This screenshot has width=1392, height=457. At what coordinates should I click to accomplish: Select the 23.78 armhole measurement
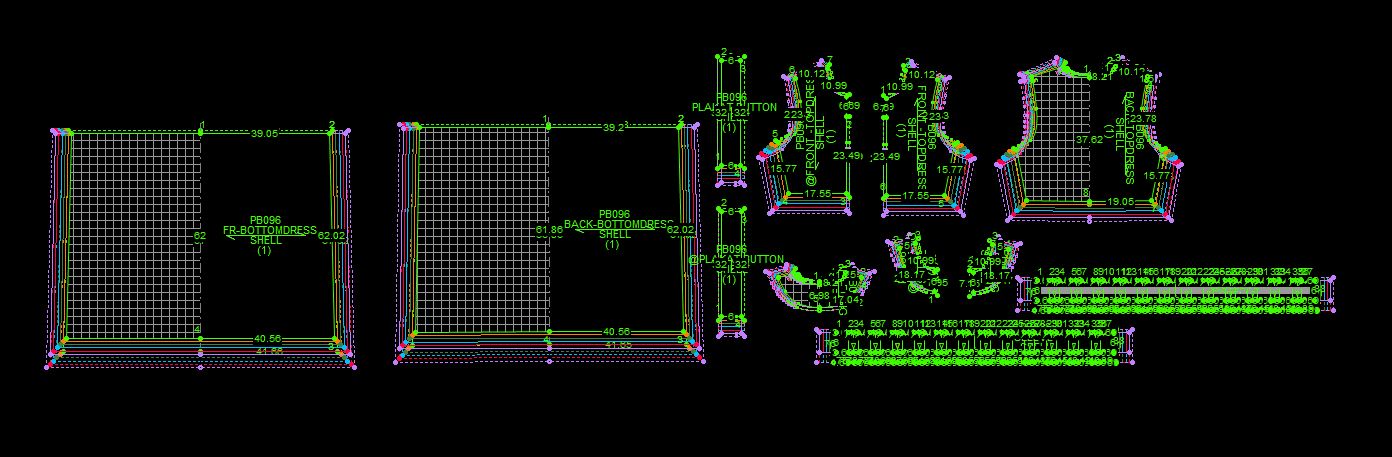1141,119
